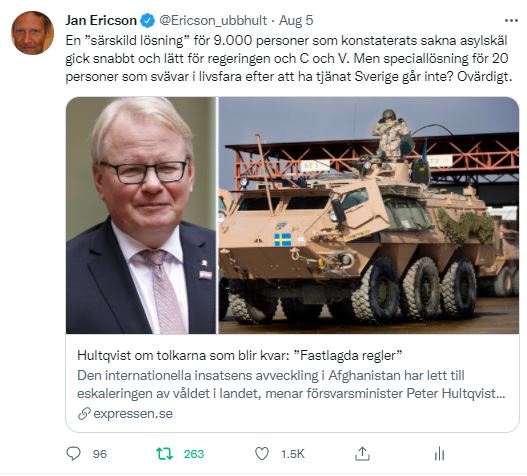This screenshot has height=476, width=527.
Task: View tweet analytics bar chart icon
Action: click(x=439, y=454)
